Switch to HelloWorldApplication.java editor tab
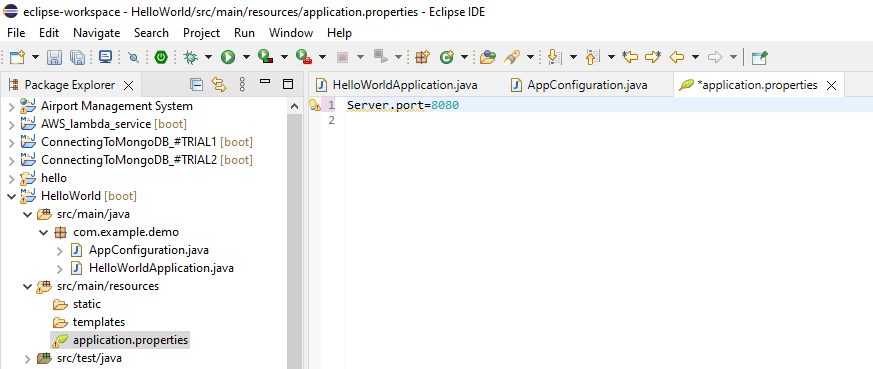The height and width of the screenshot is (369, 873). coord(396,85)
